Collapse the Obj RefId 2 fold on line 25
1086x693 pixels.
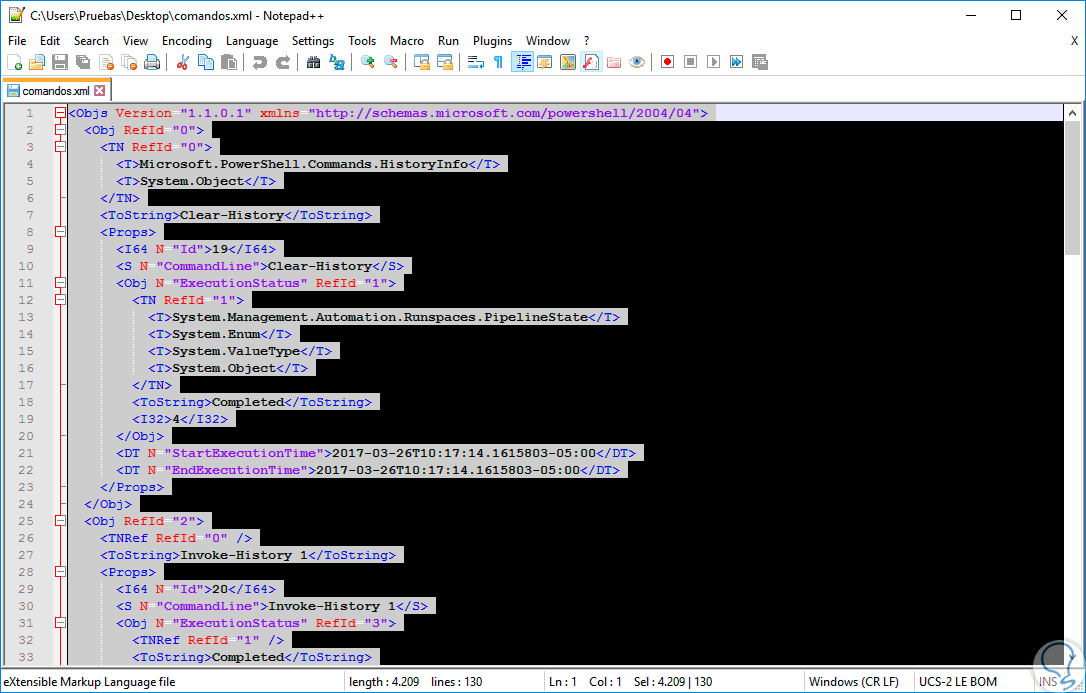point(60,521)
